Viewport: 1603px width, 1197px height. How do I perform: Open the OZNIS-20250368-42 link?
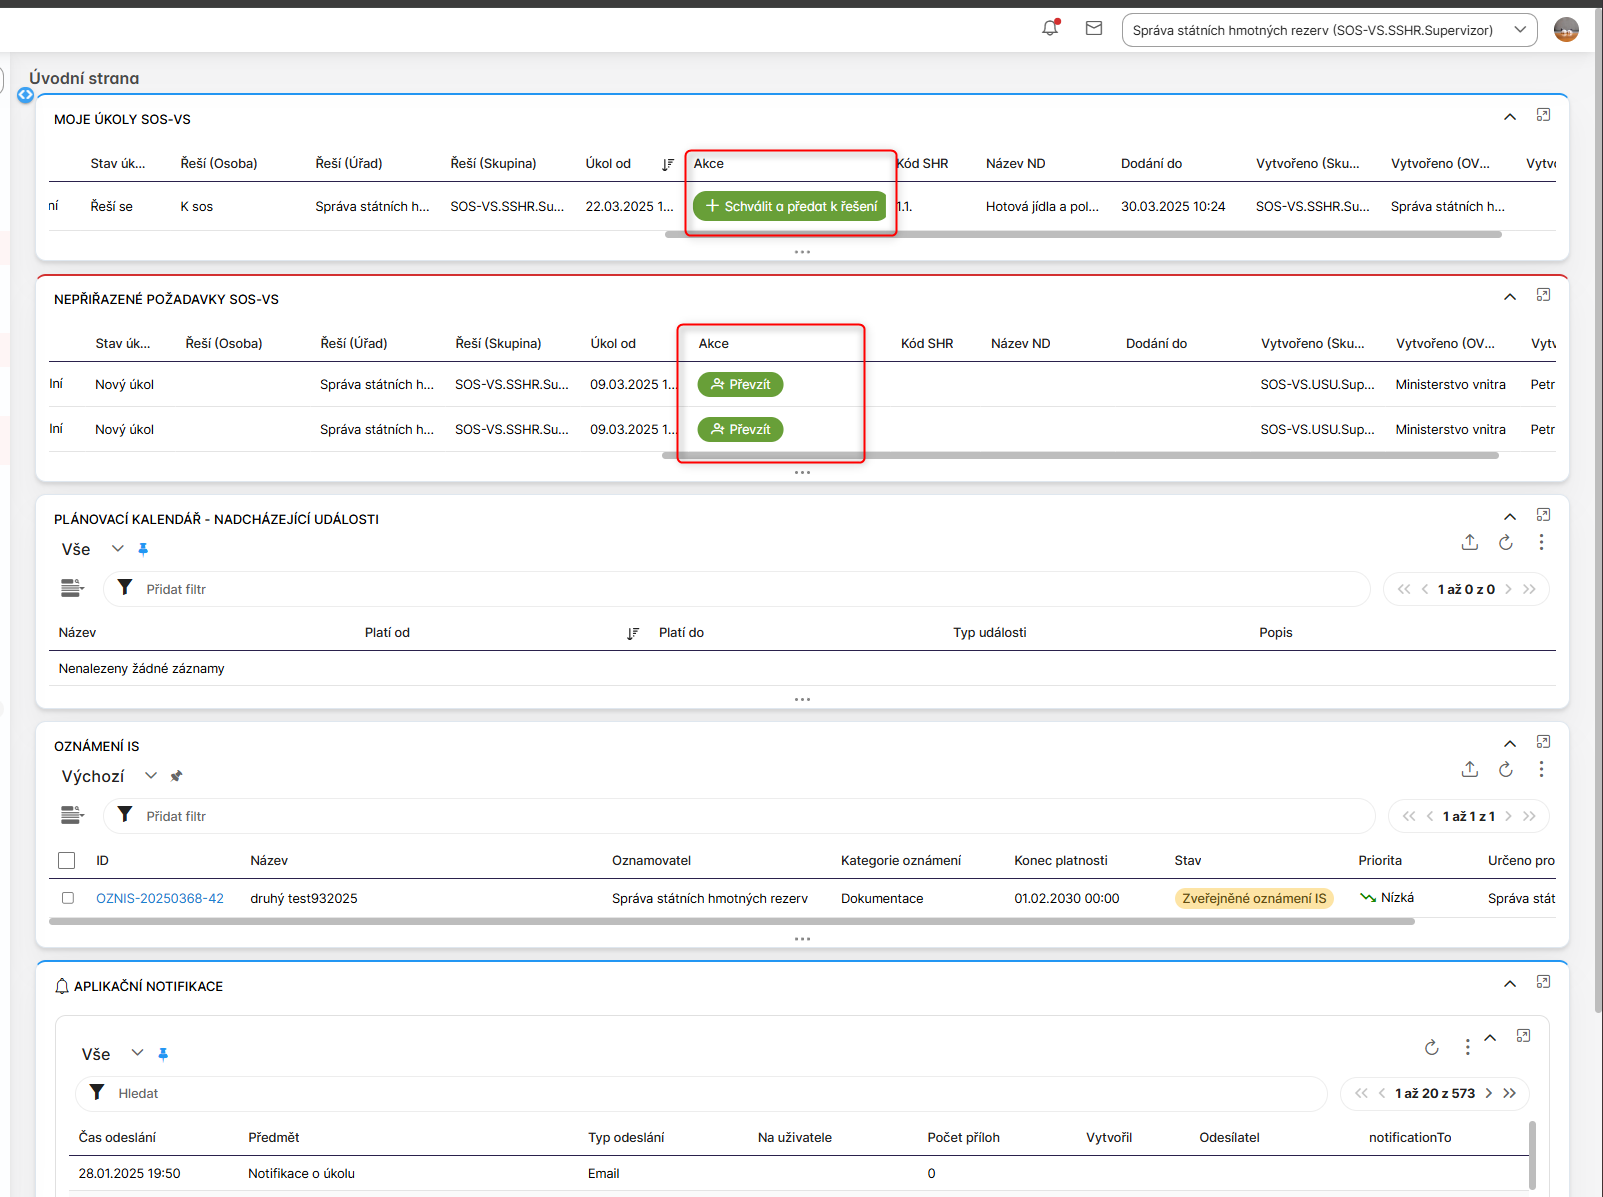160,898
